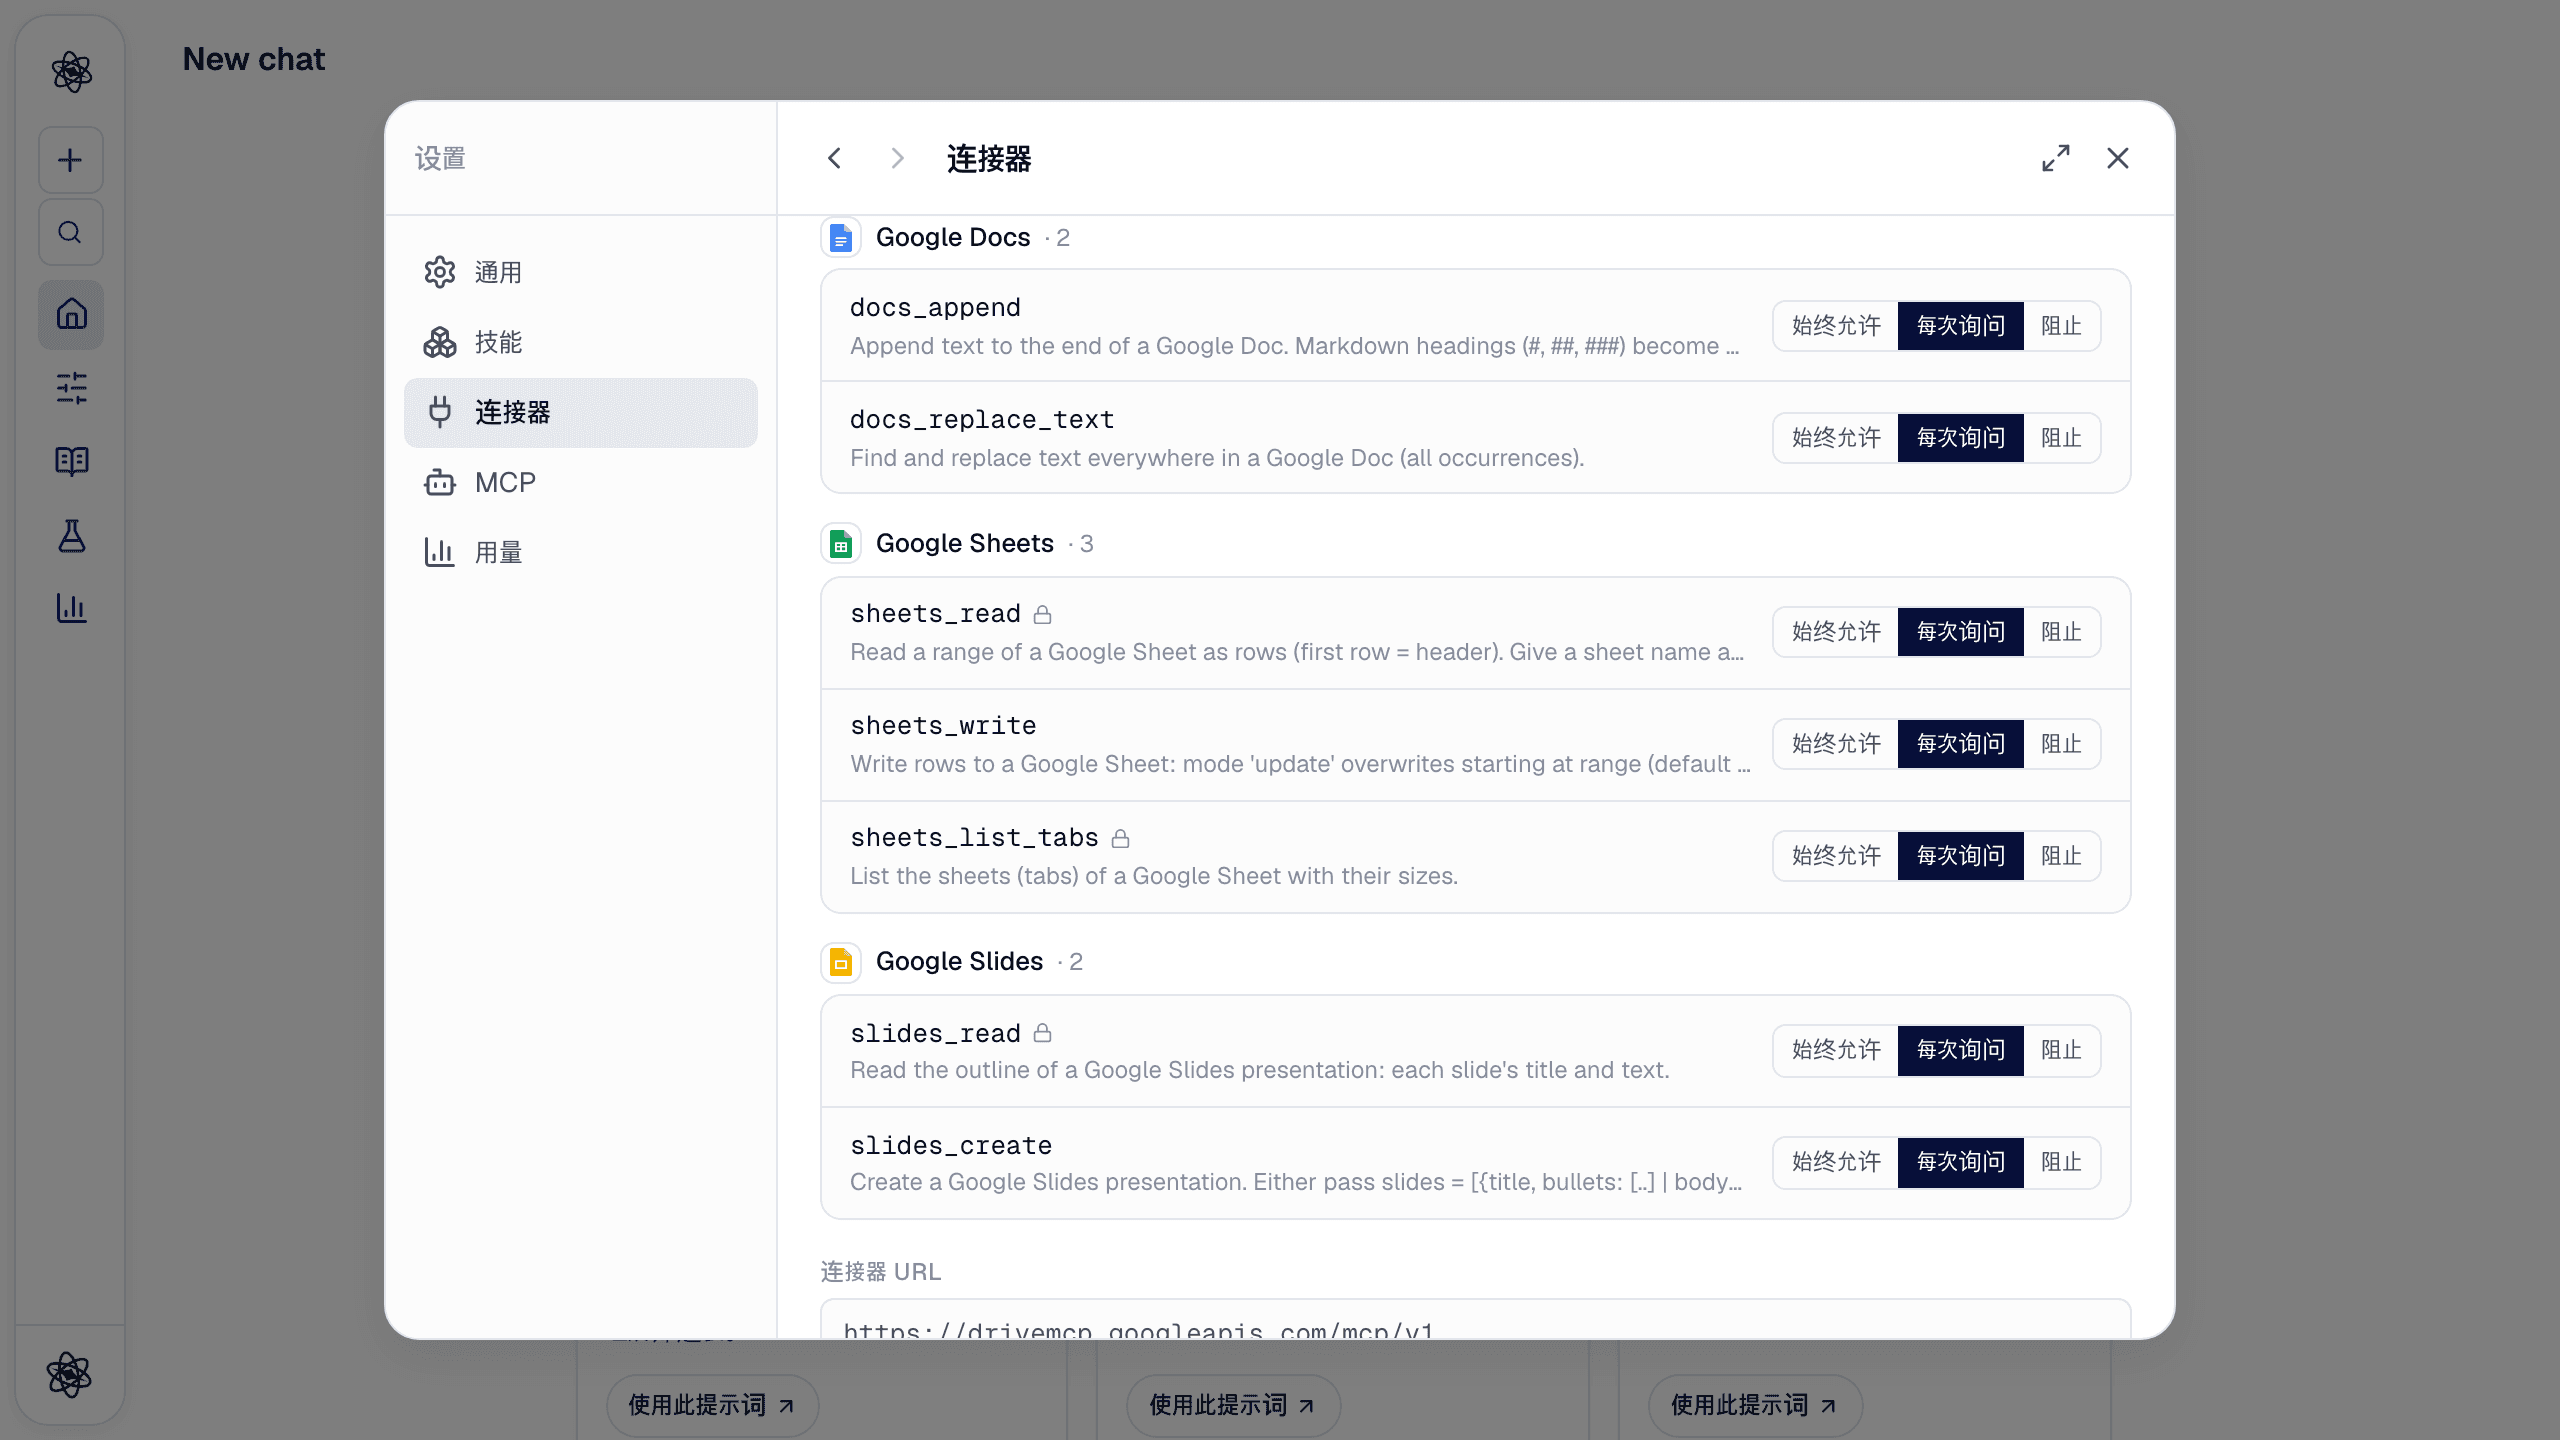Click the first 使用此提示词 button in New chat
The height and width of the screenshot is (1440, 2560).
[712, 1406]
